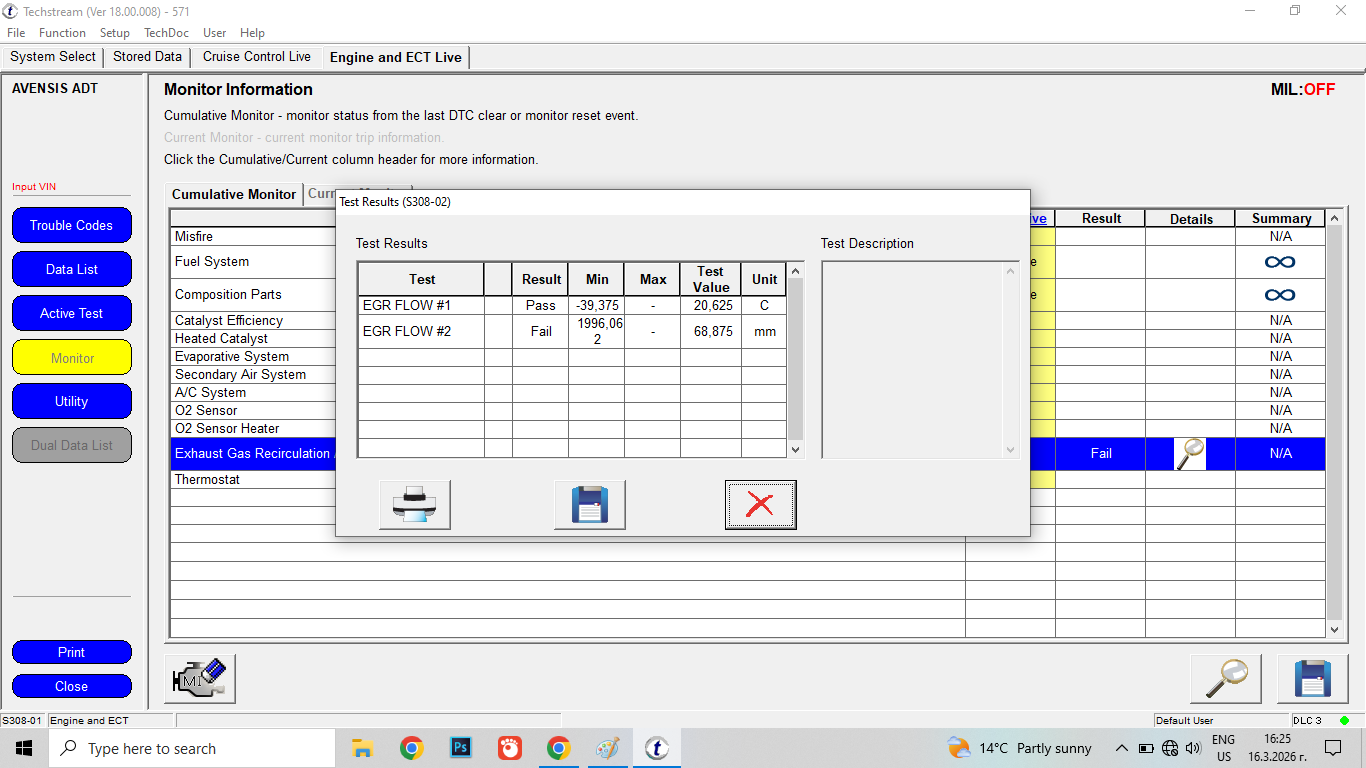Viewport: 1366px width, 768px height.
Task: Save test results with floppy disk icon
Action: 589,504
